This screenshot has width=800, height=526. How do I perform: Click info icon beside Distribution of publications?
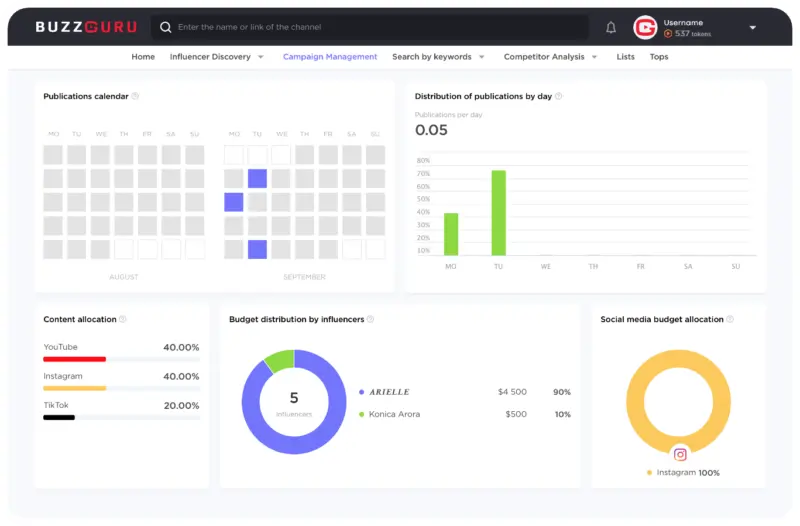559,97
